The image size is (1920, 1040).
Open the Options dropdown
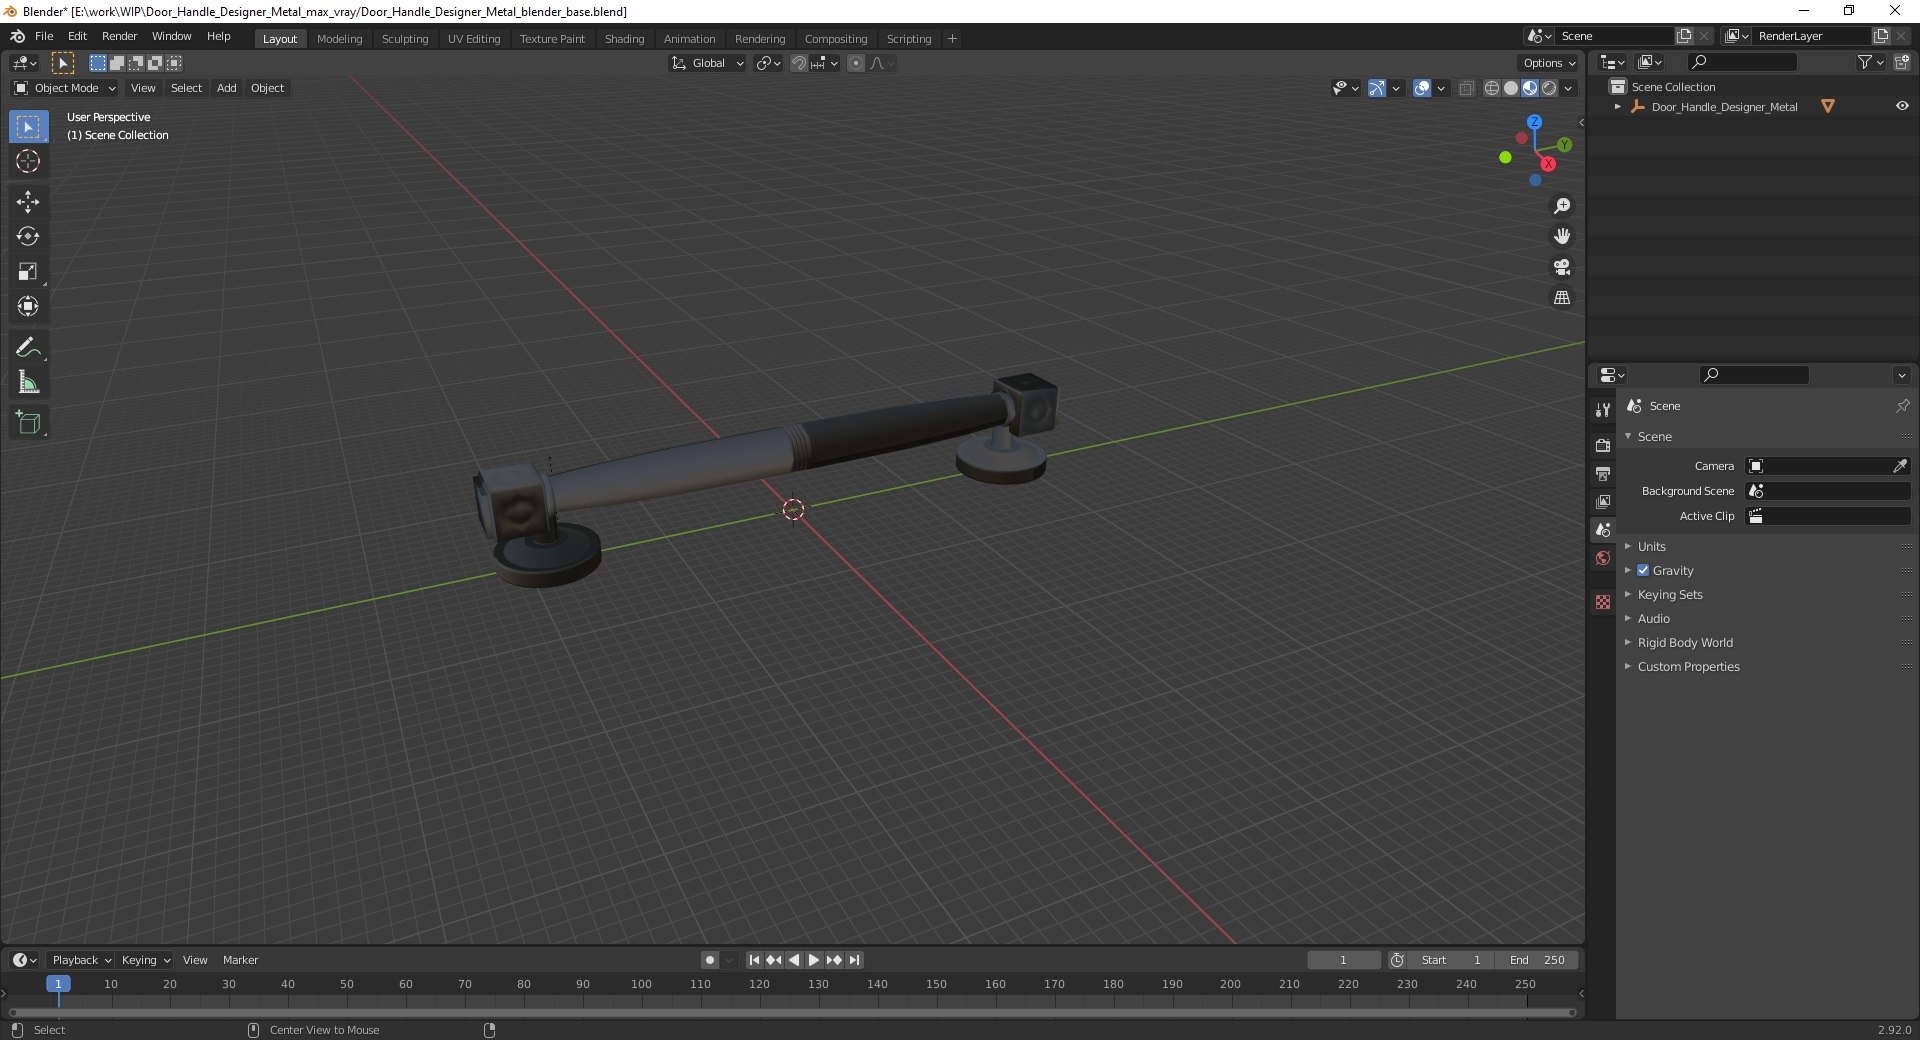[x=1549, y=63]
